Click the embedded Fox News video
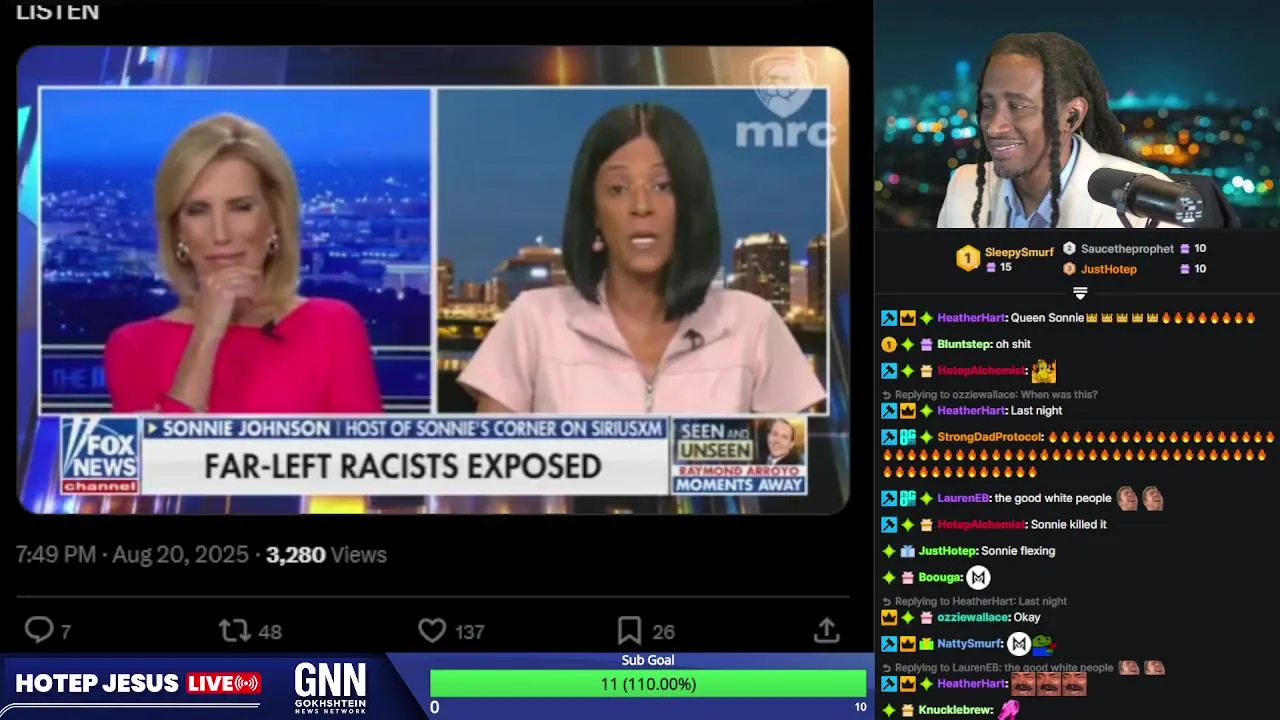This screenshot has width=1280, height=720. [x=433, y=280]
